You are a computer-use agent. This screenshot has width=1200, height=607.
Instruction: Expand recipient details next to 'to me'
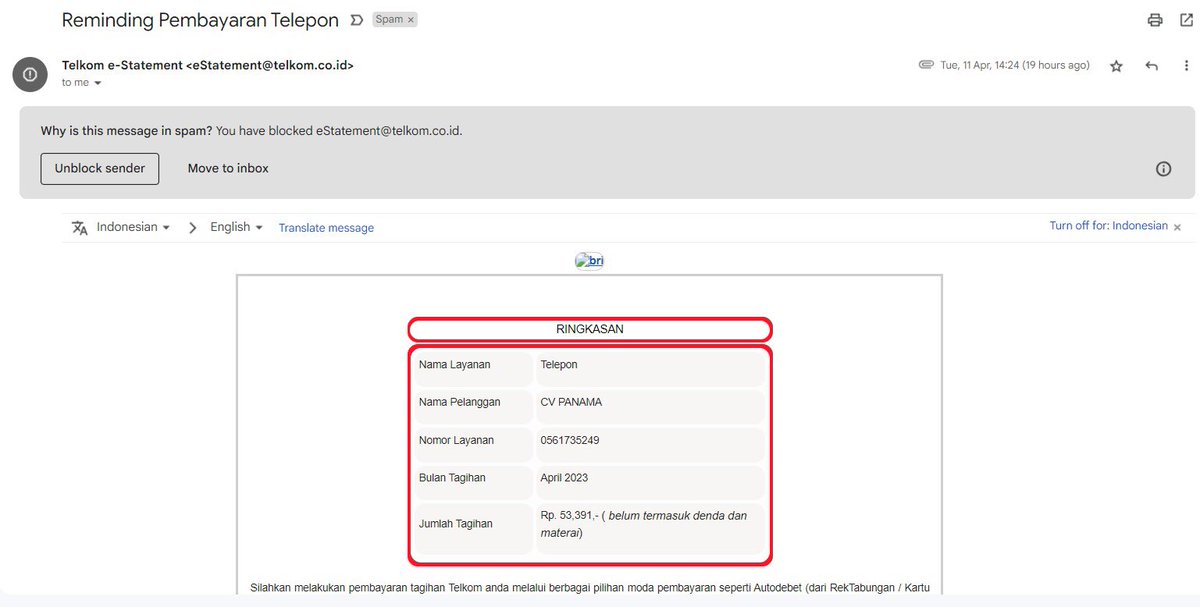click(x=98, y=83)
